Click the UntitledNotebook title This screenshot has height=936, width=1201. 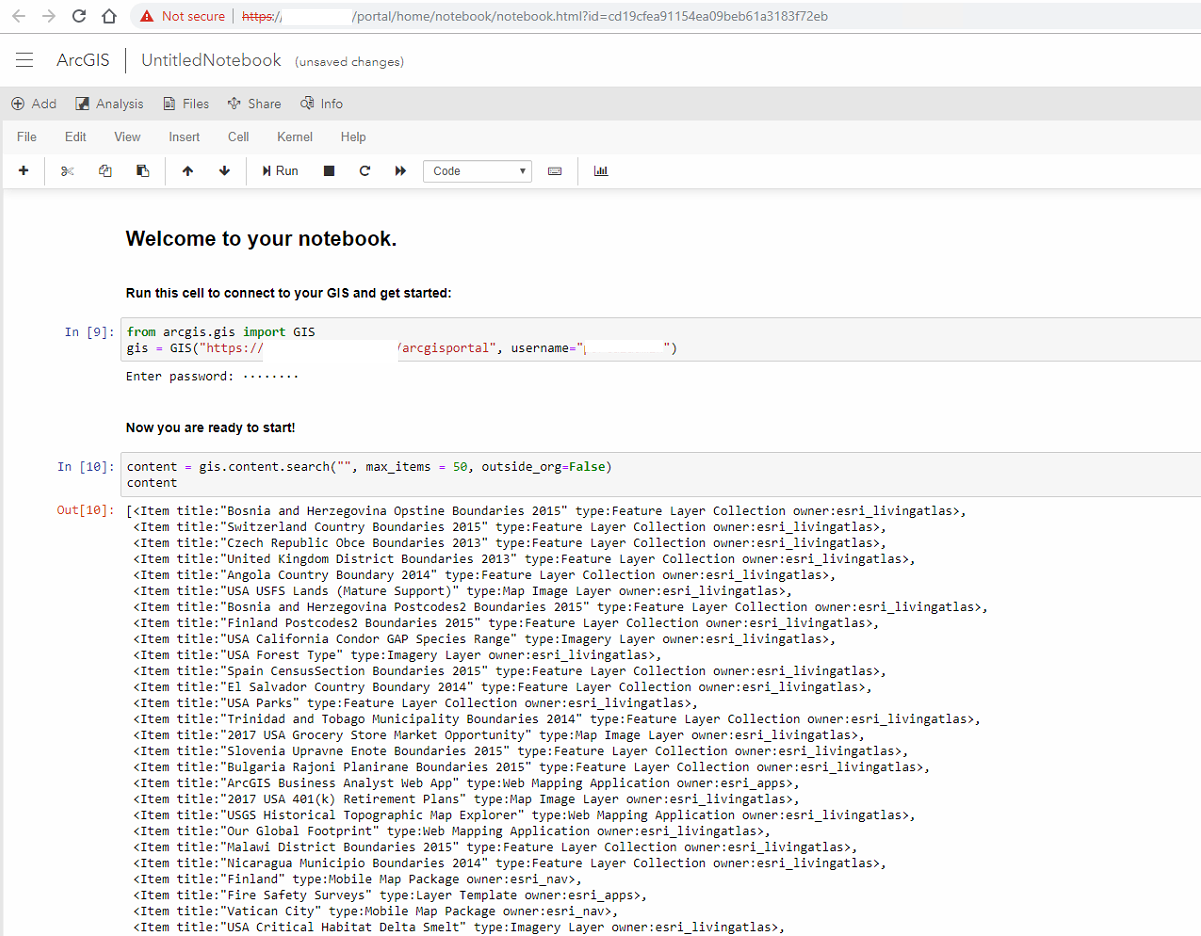(211, 60)
